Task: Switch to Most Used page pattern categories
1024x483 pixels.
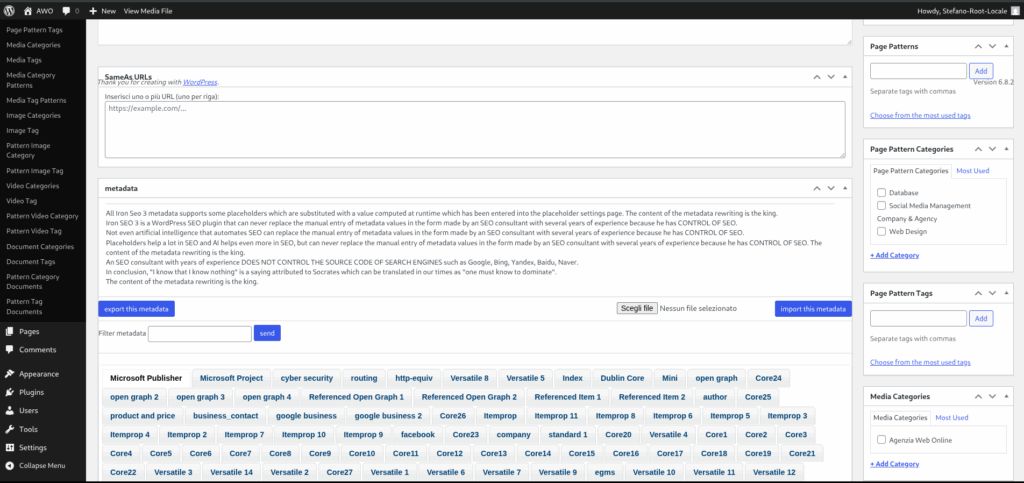Action: (x=972, y=171)
